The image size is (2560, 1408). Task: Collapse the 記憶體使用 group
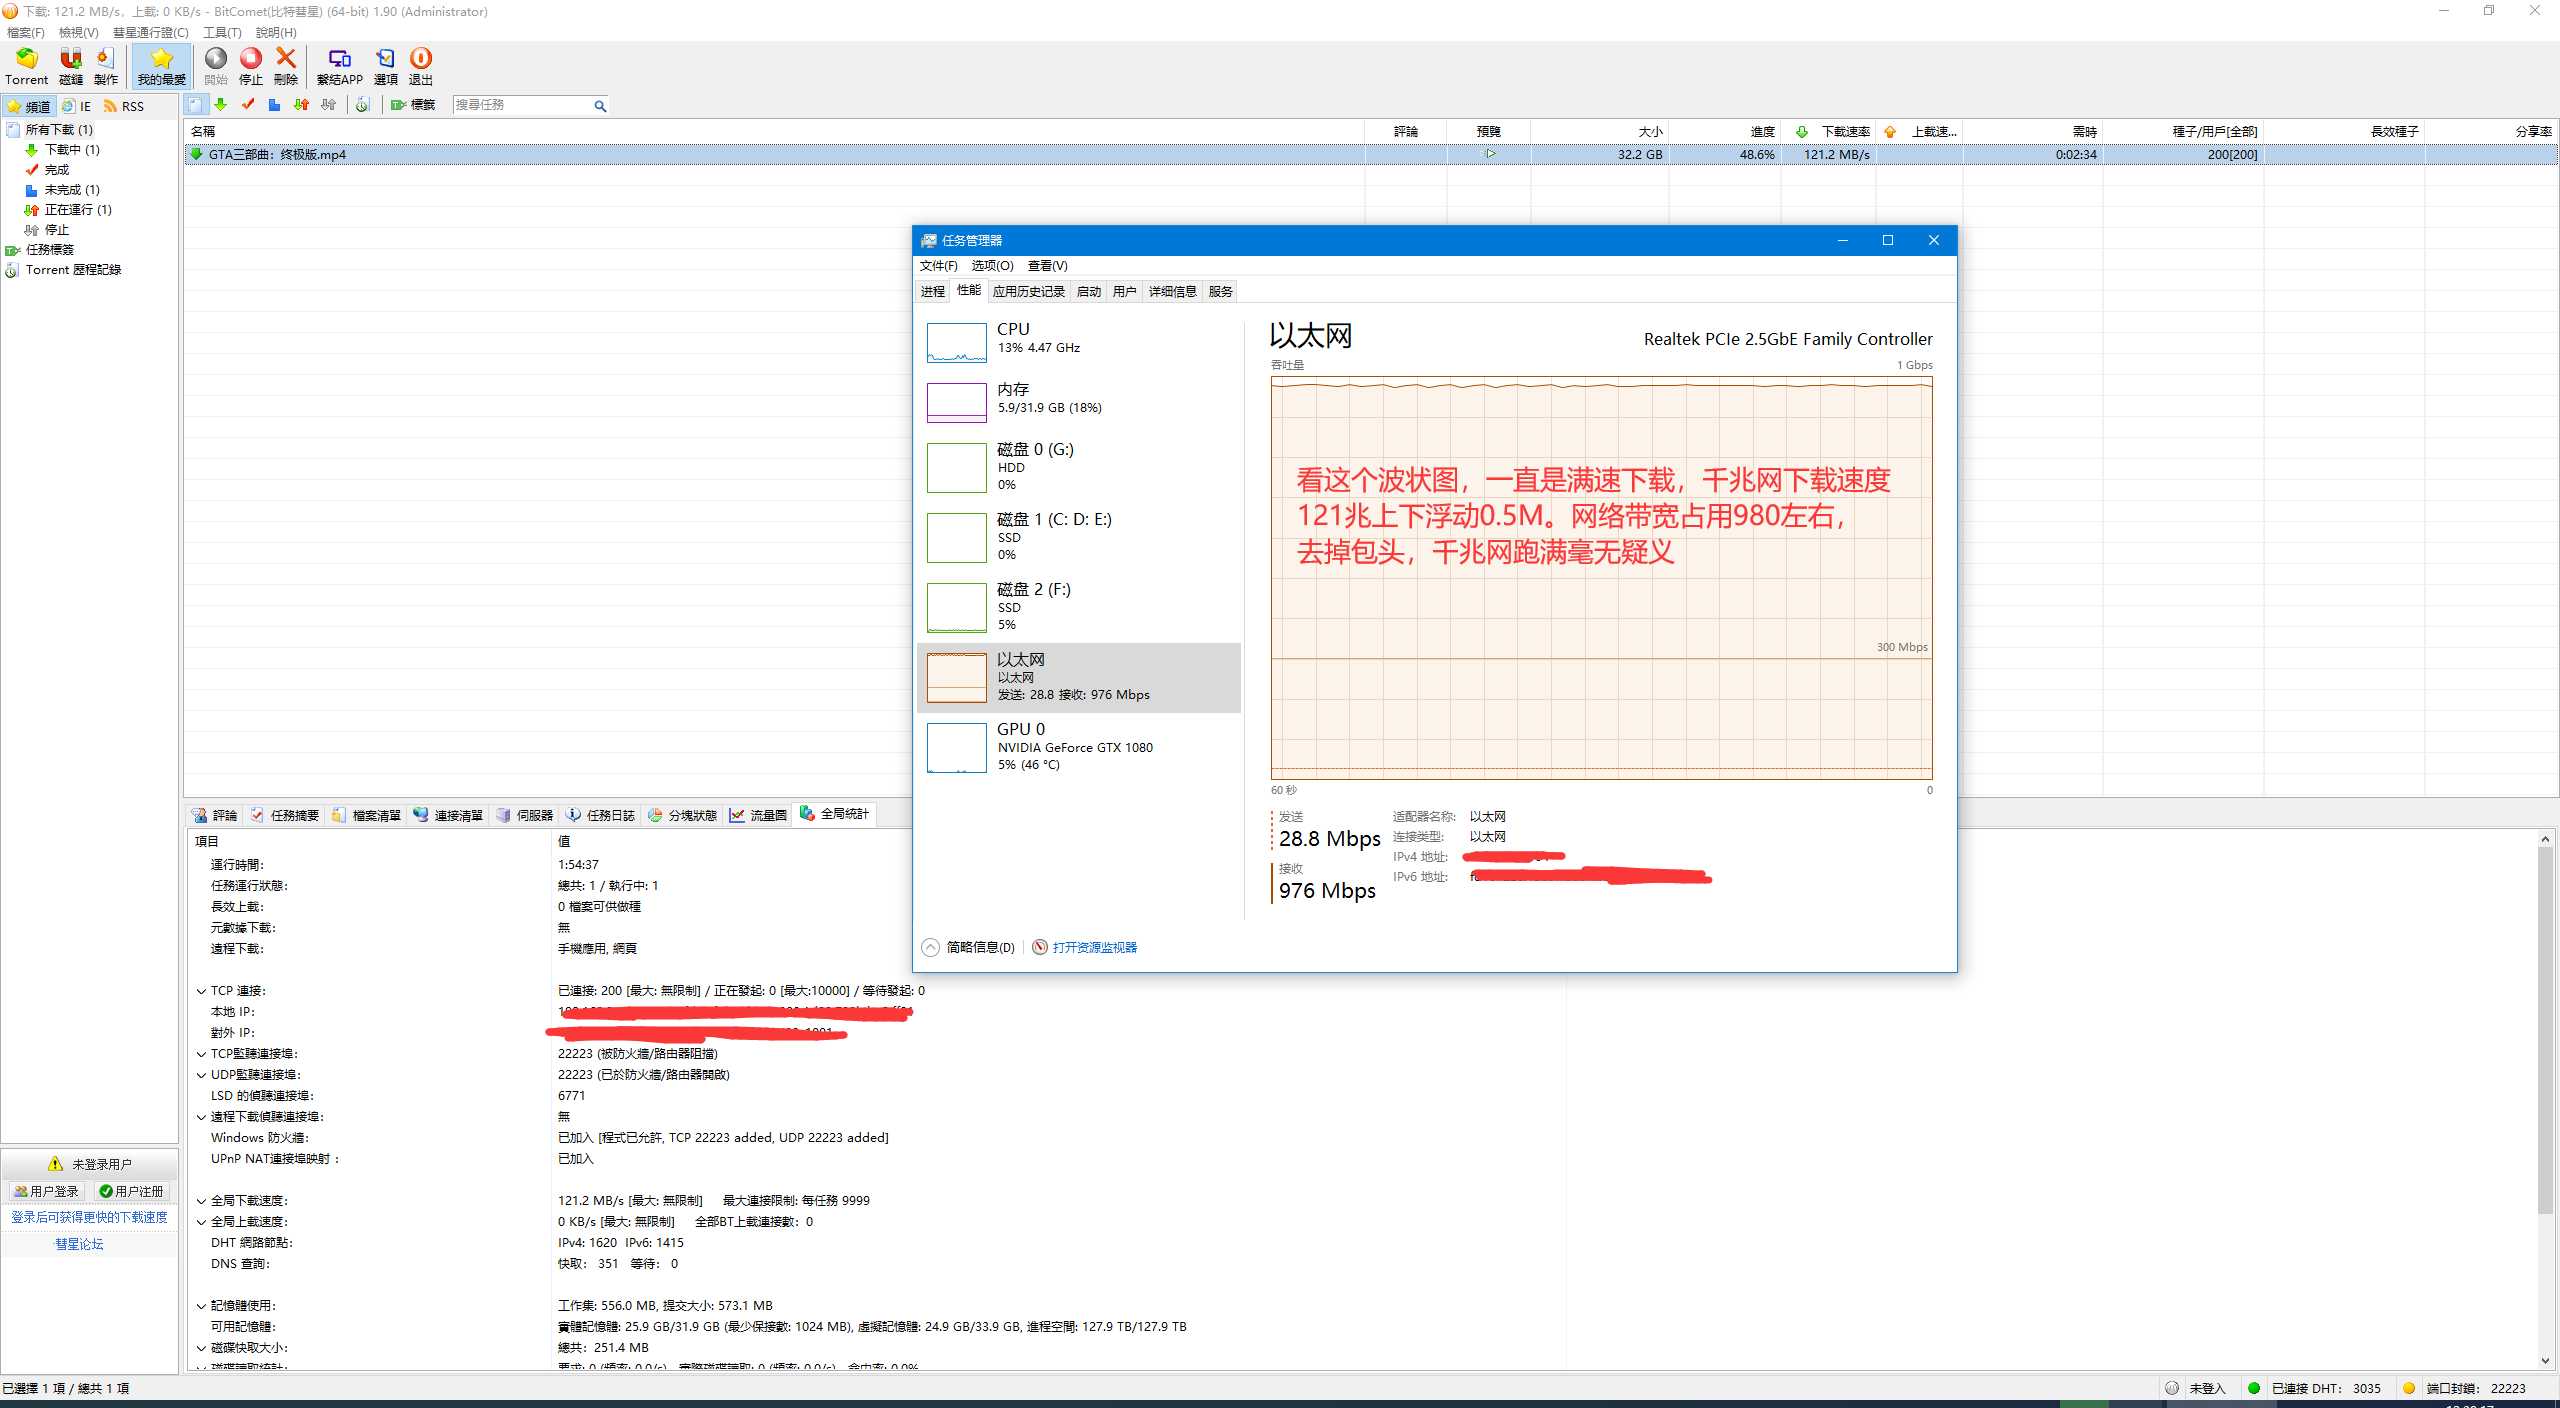tap(201, 1306)
